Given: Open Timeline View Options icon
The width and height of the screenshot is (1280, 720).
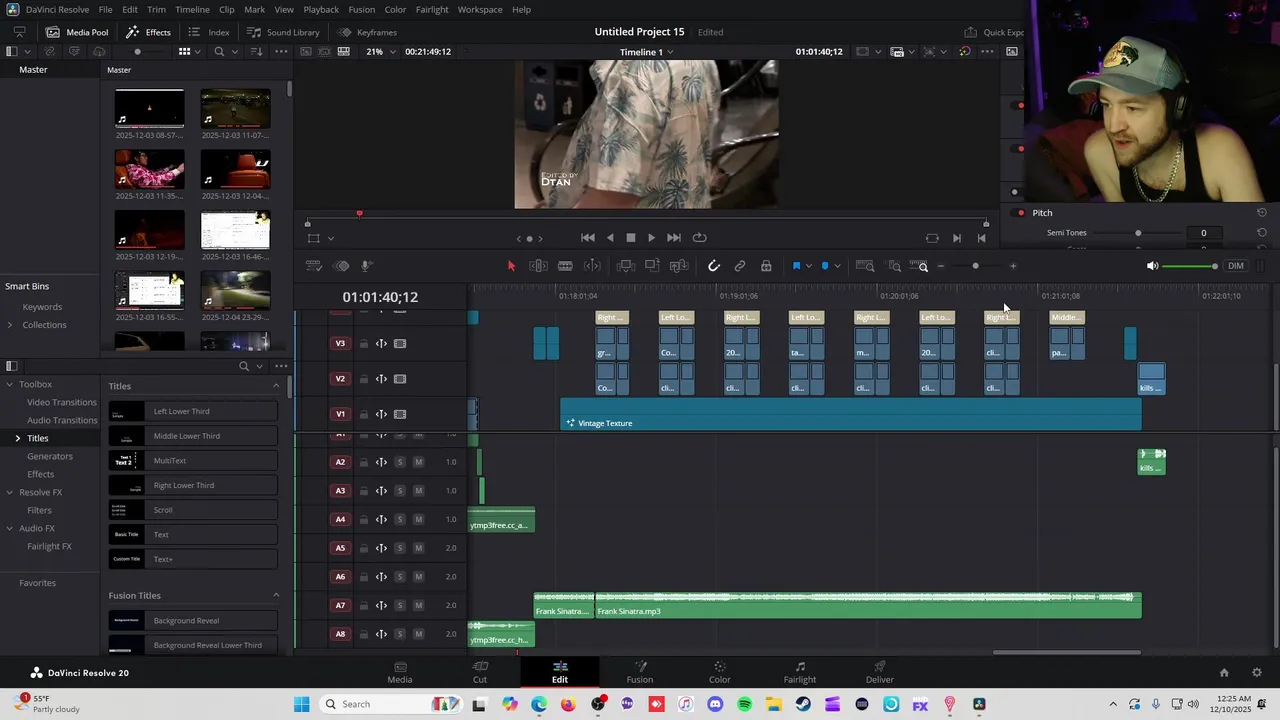Looking at the screenshot, I should tap(313, 266).
